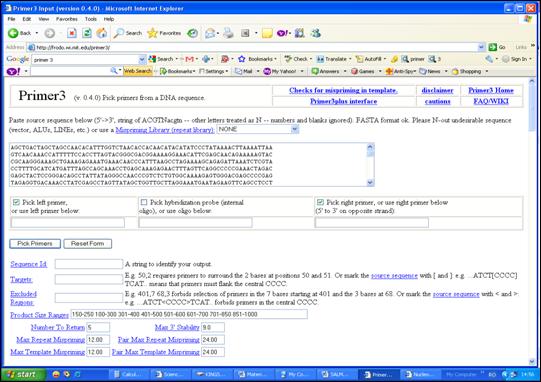
Task: Open My Yahoo! toolbar button
Action: [280, 71]
